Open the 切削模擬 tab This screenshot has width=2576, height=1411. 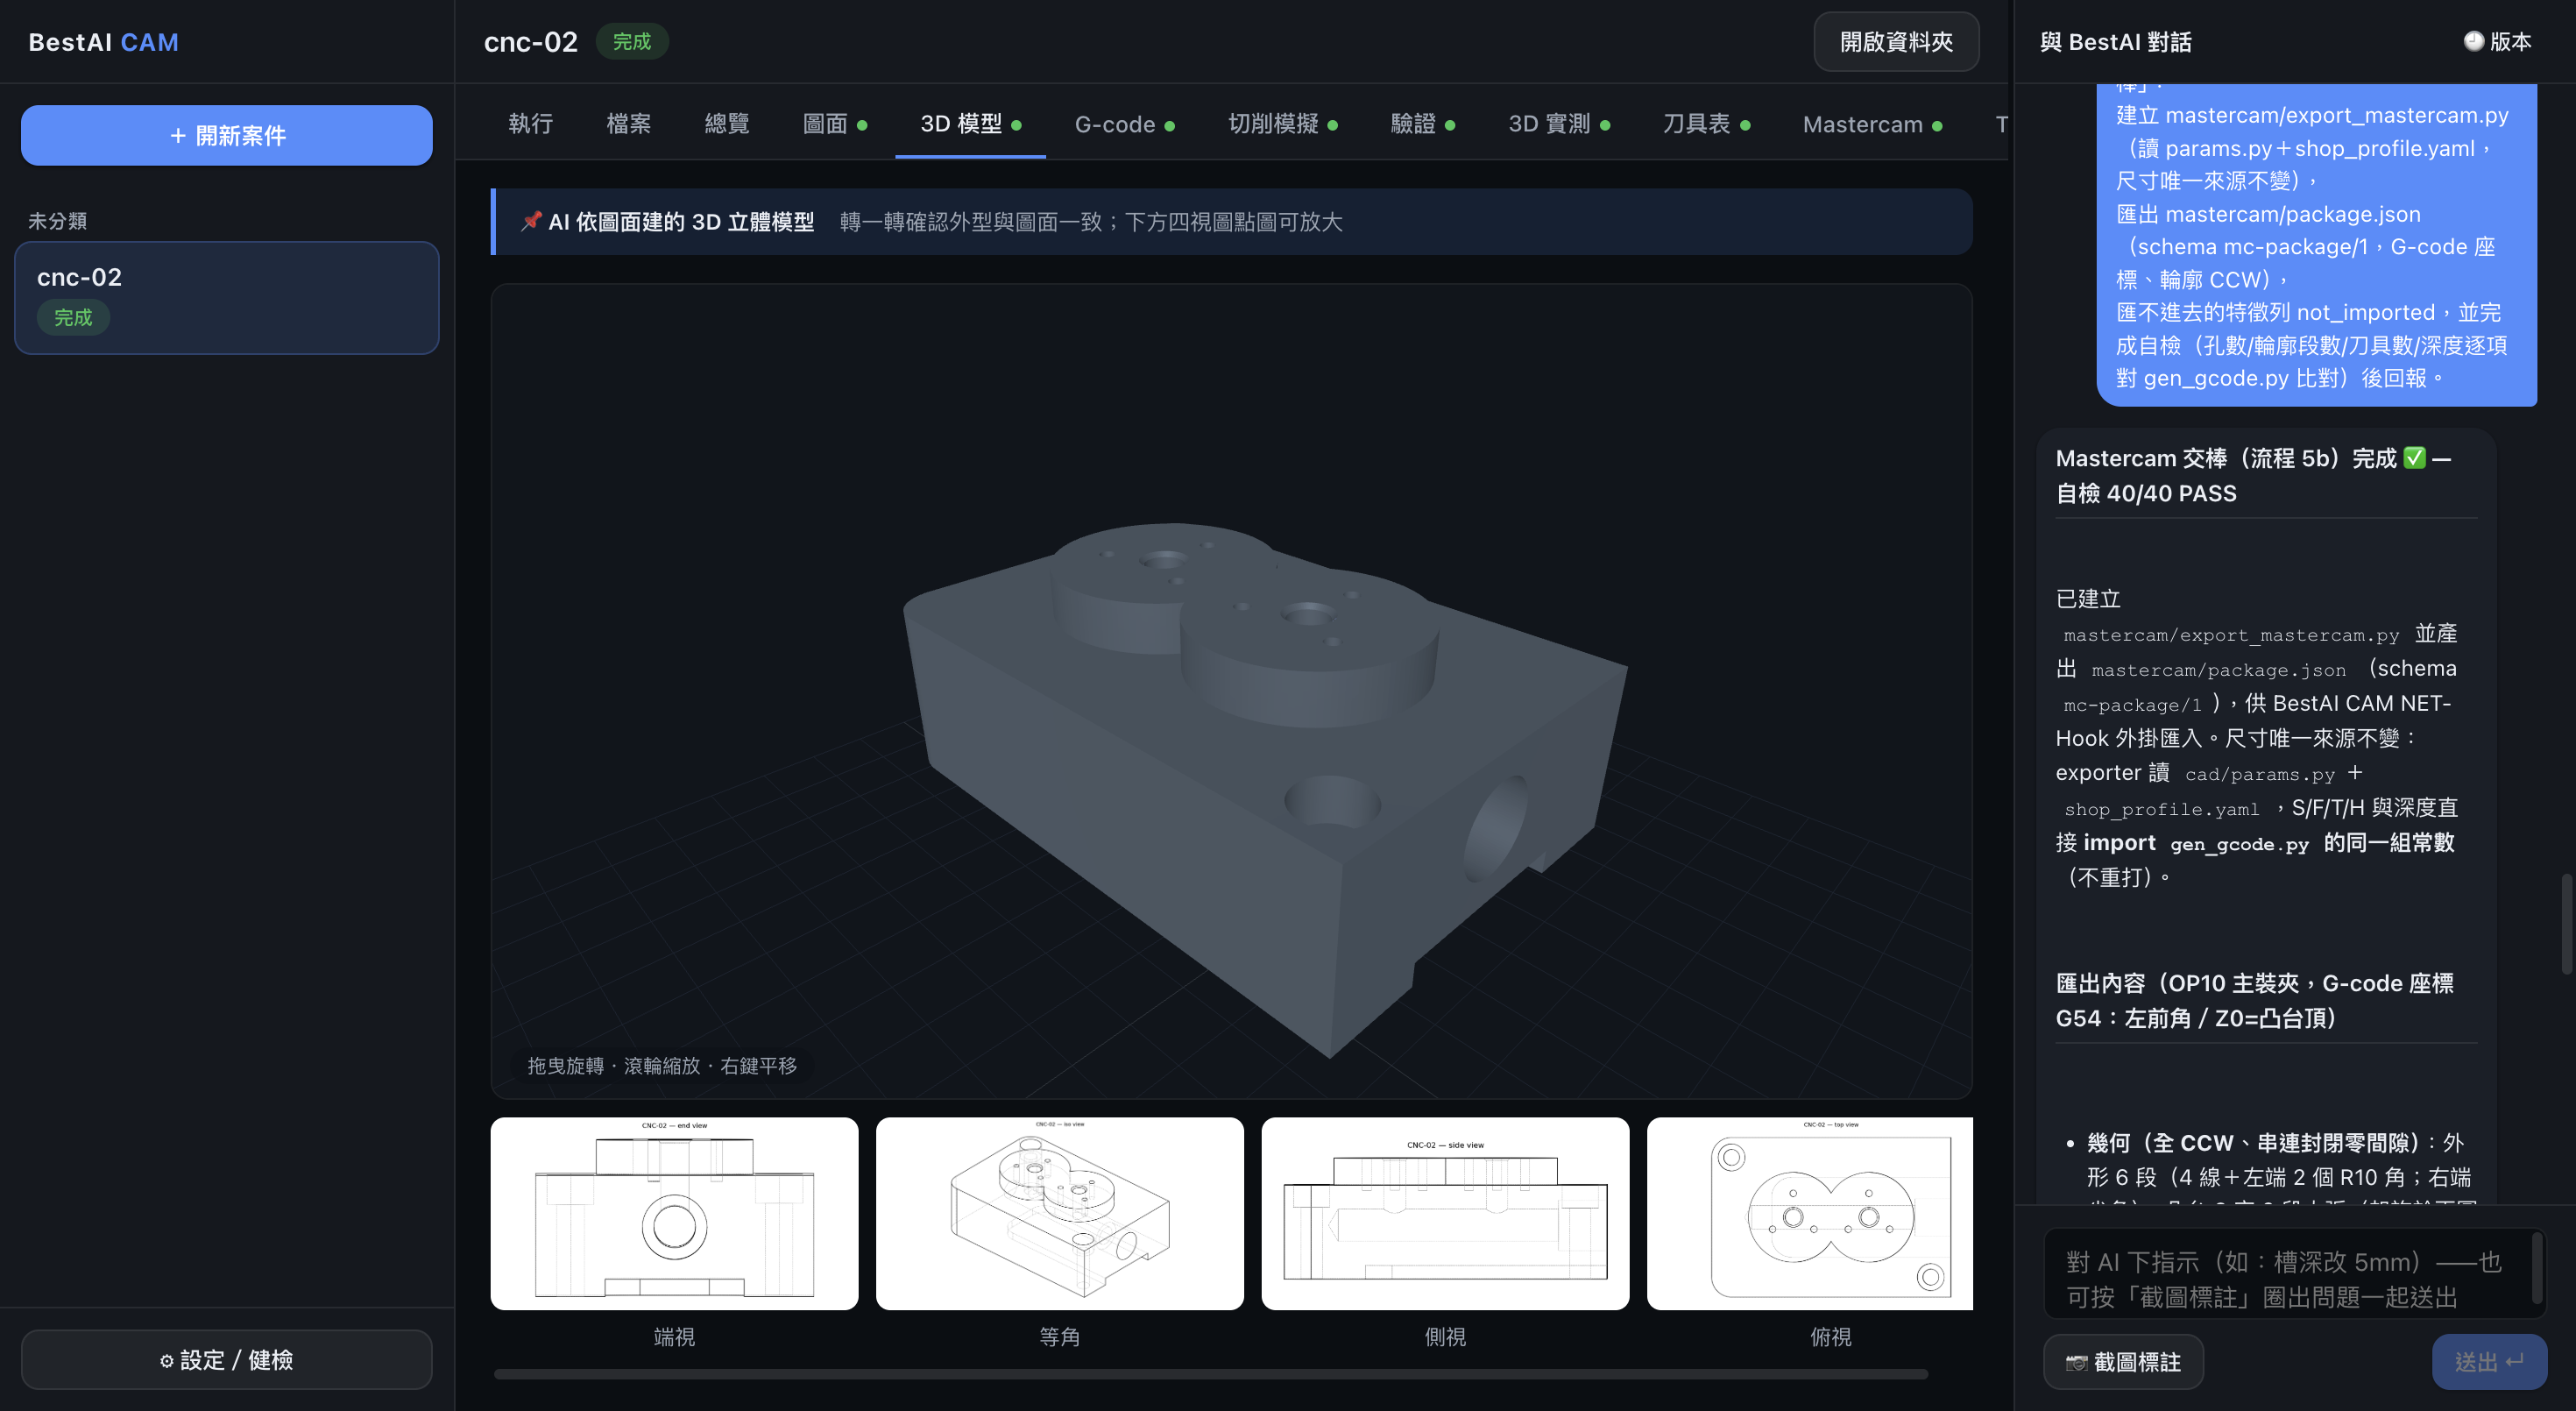click(x=1283, y=124)
